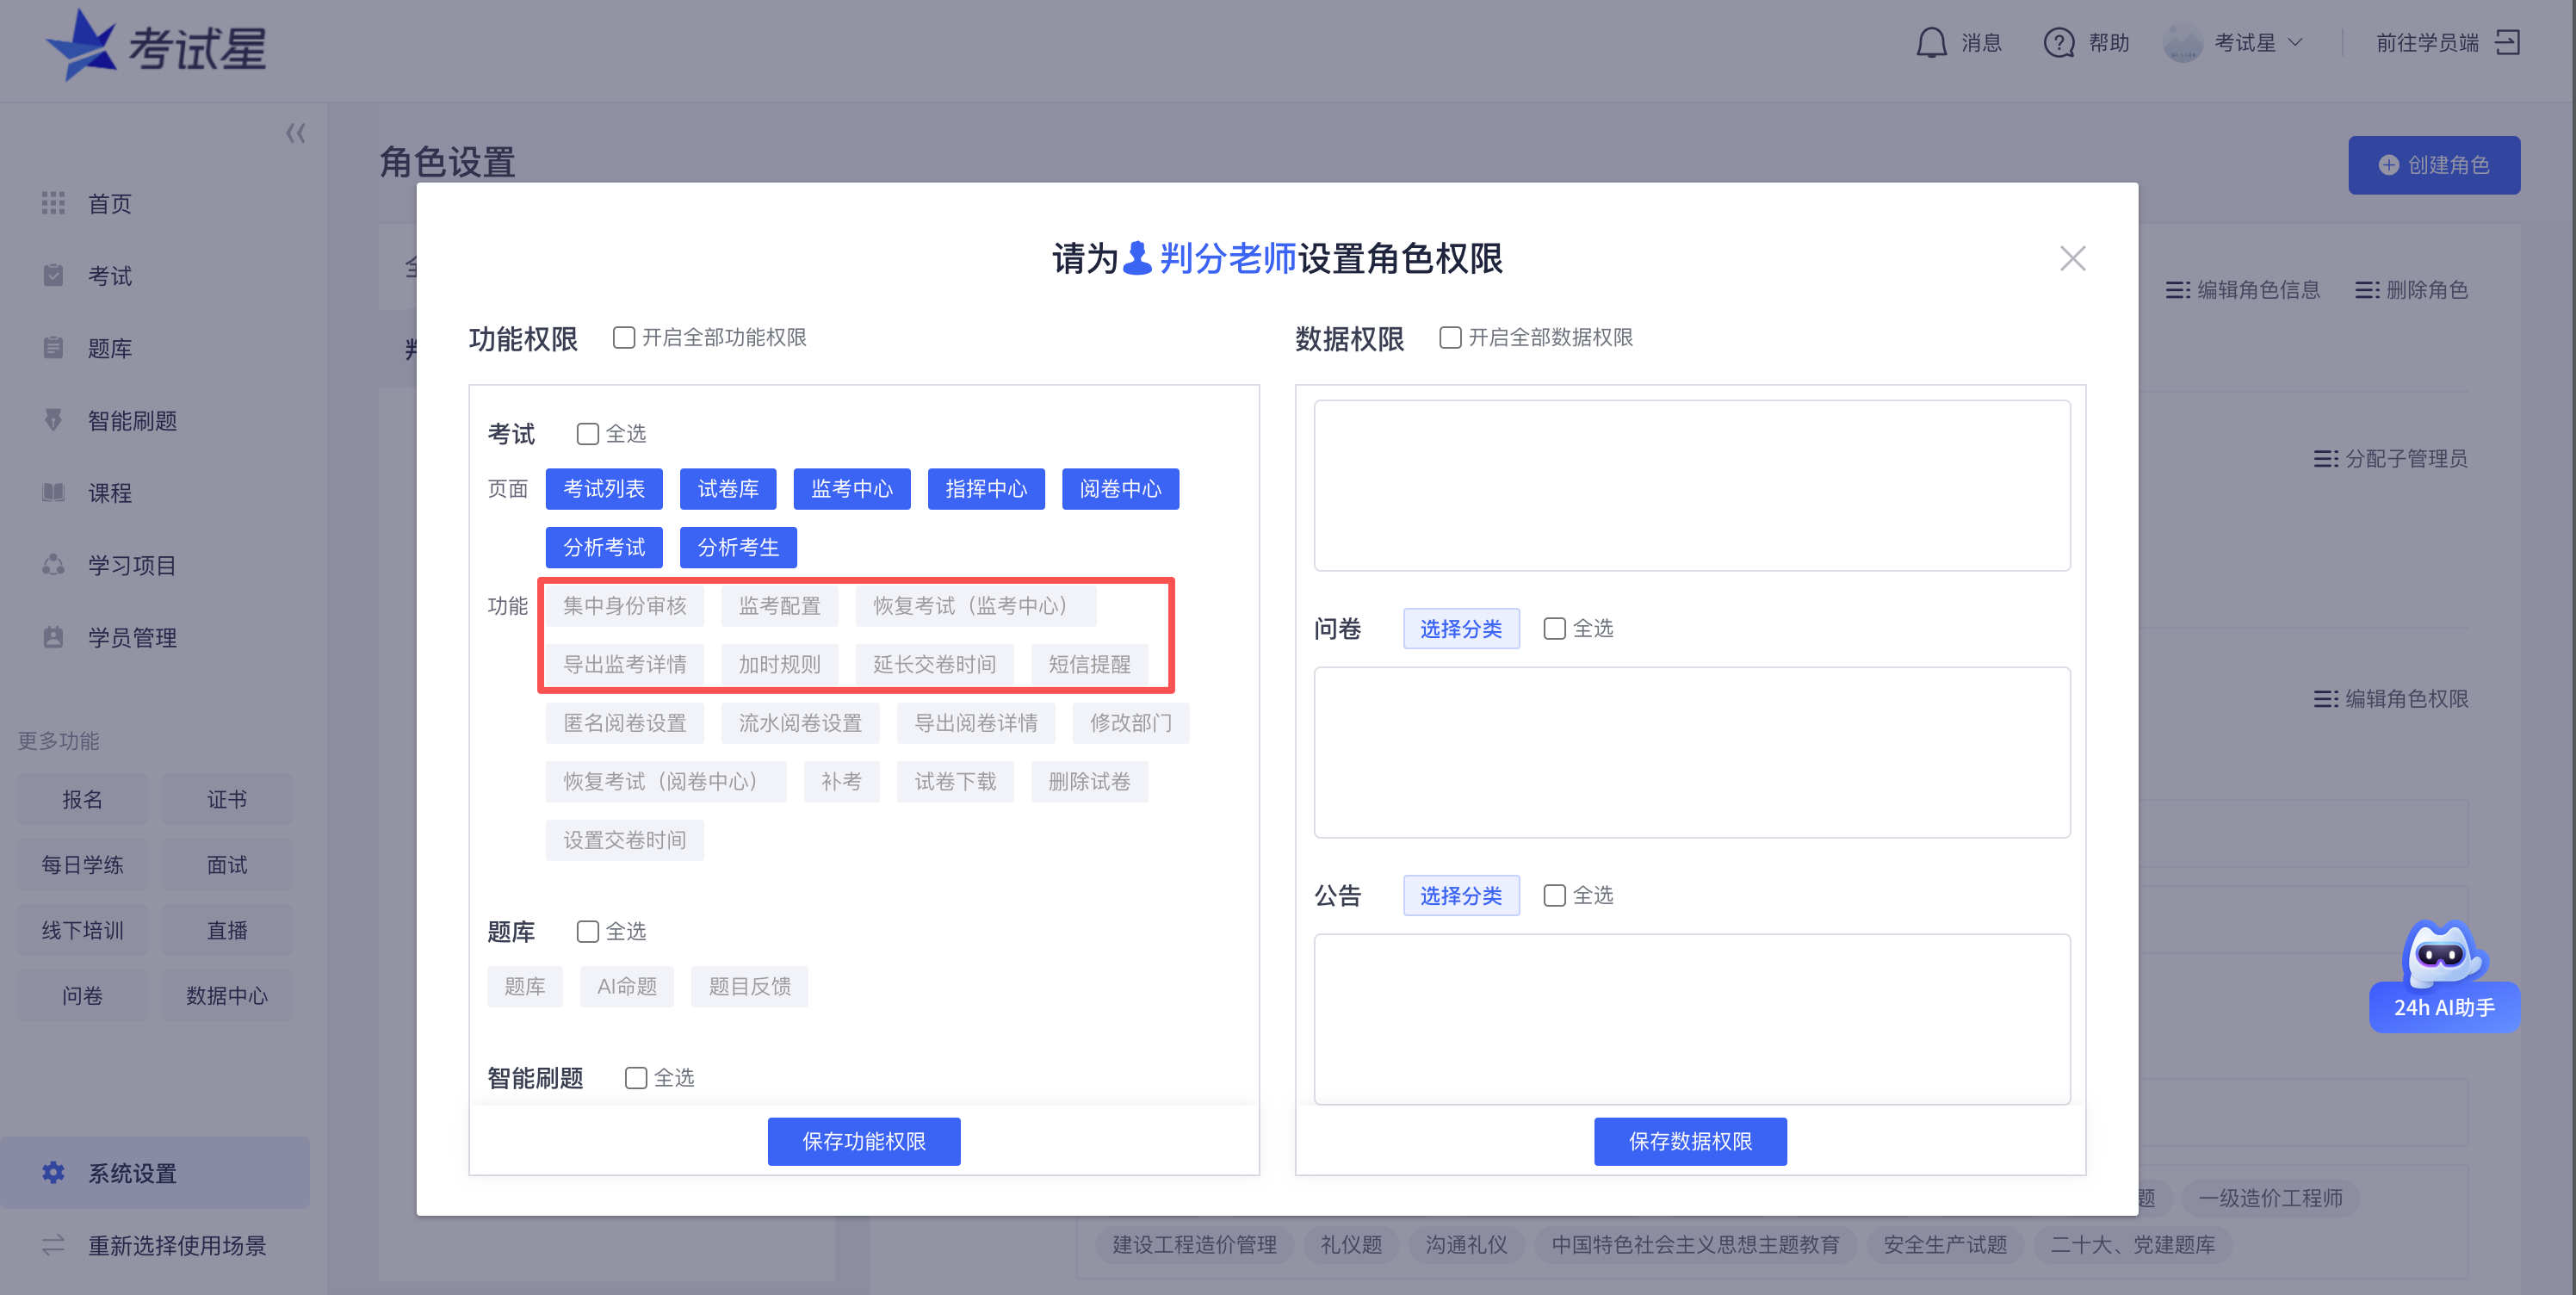Open 选择分类 for 公告 permissions
2576x1295 pixels.
click(x=1461, y=895)
